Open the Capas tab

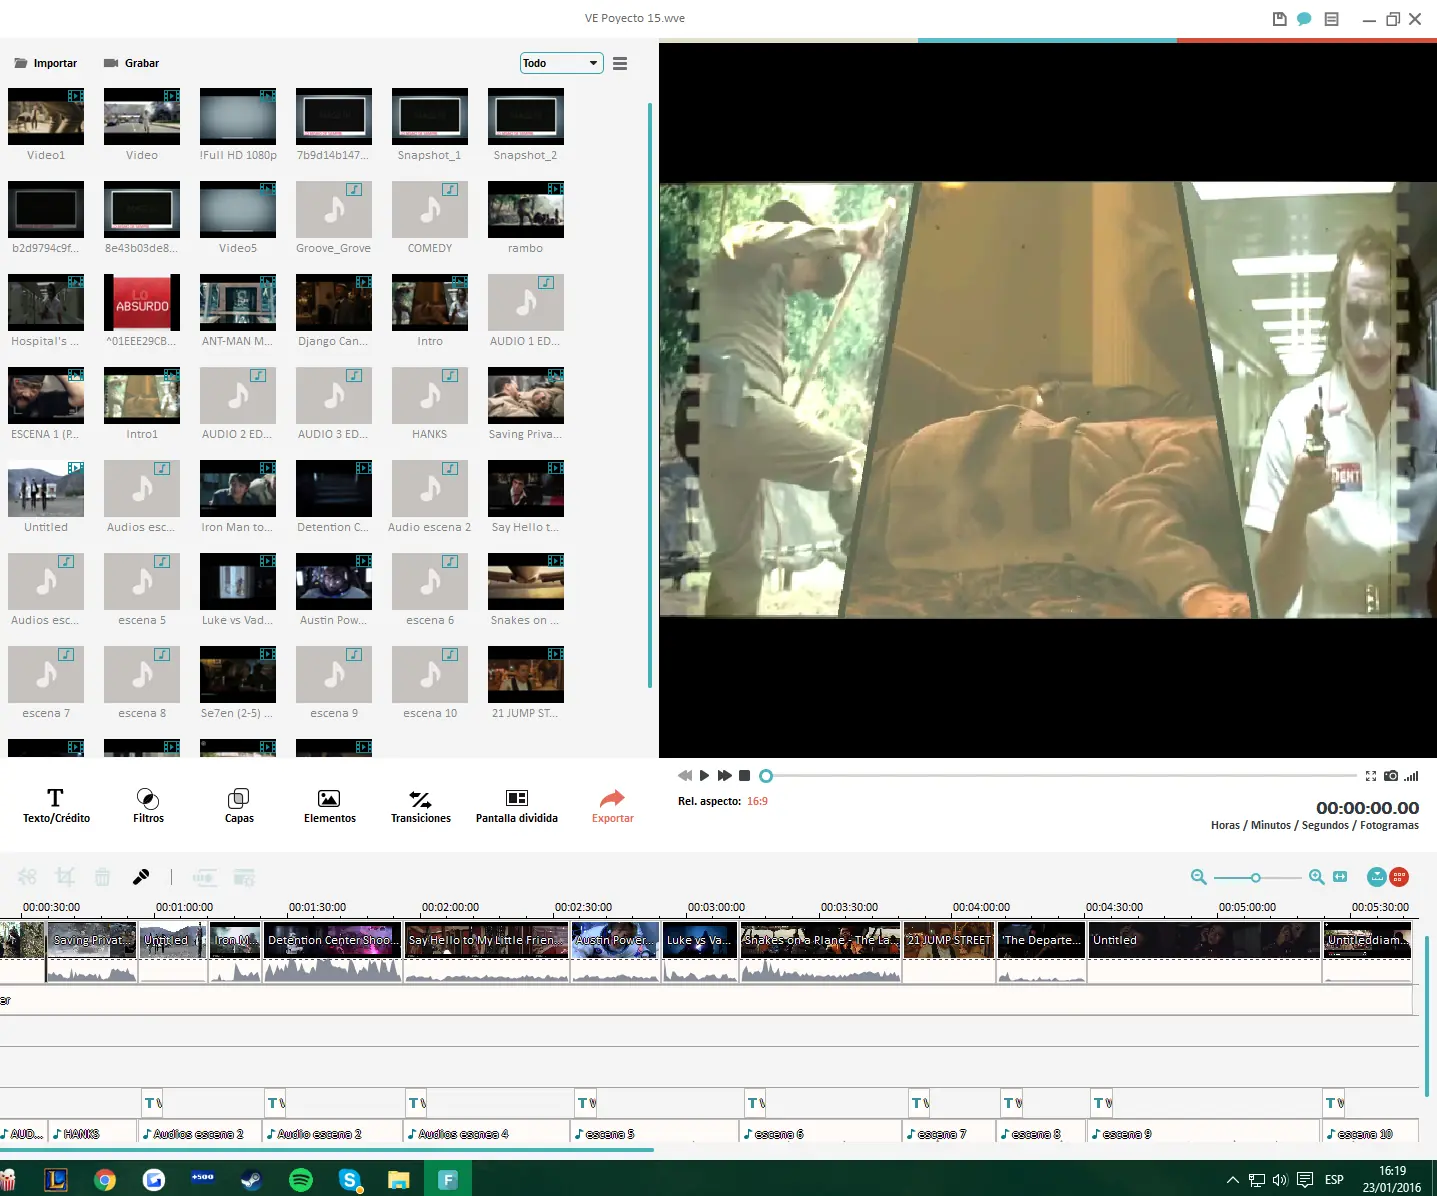click(x=239, y=806)
